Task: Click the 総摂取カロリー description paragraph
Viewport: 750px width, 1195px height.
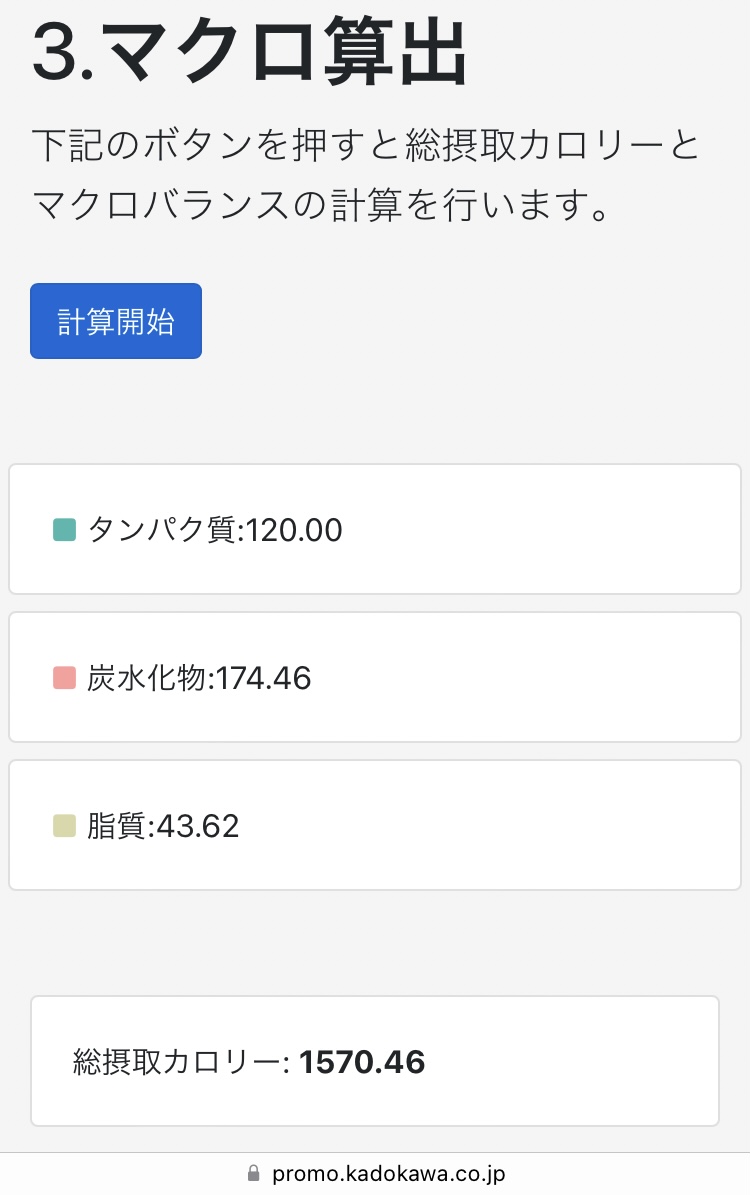Action: (366, 175)
